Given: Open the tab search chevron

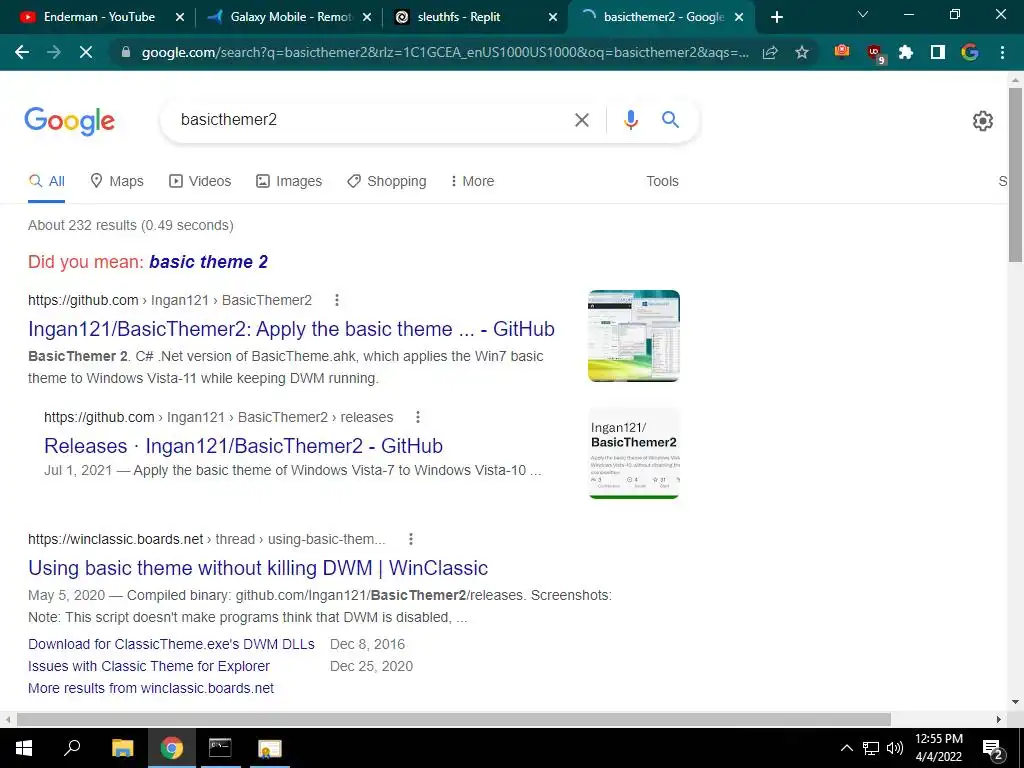Looking at the screenshot, I should (863, 14).
